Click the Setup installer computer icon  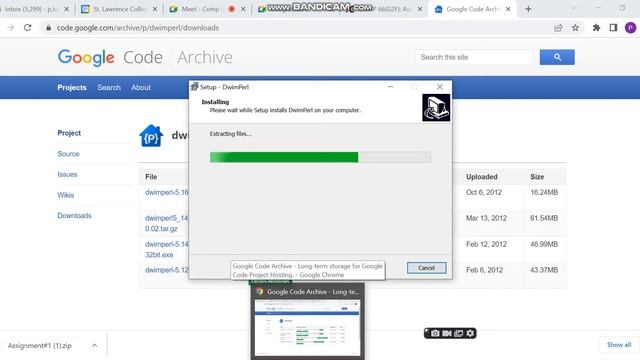click(x=436, y=108)
